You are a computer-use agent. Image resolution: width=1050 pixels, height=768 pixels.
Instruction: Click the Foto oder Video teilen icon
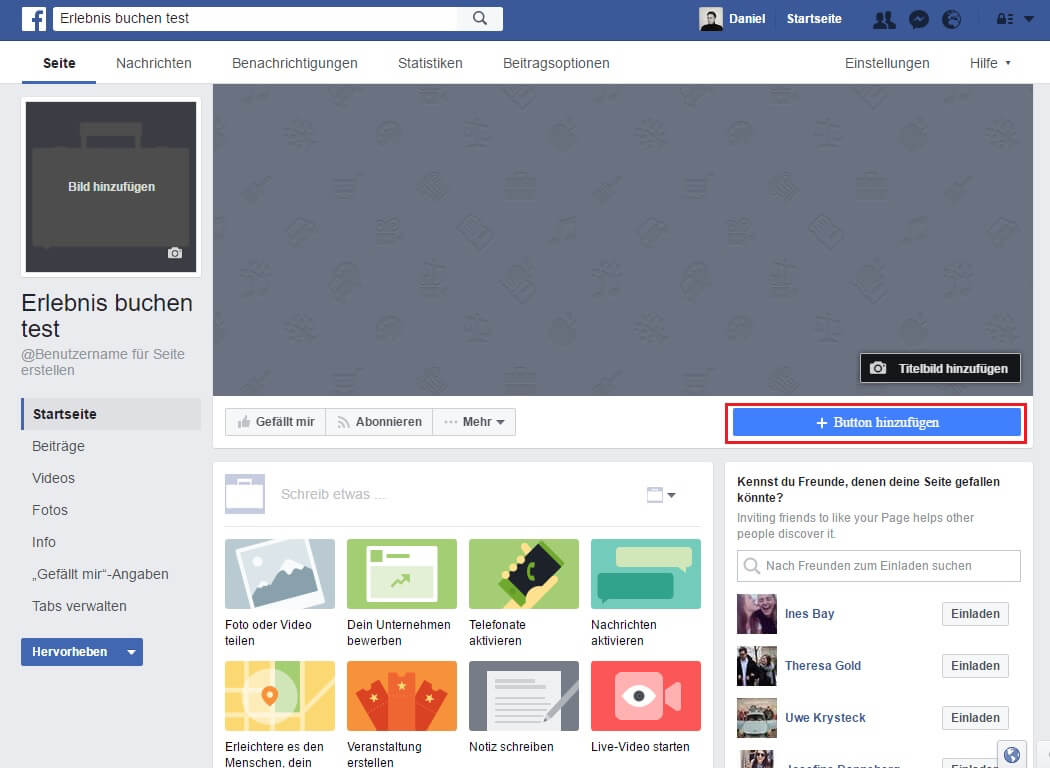click(280, 574)
